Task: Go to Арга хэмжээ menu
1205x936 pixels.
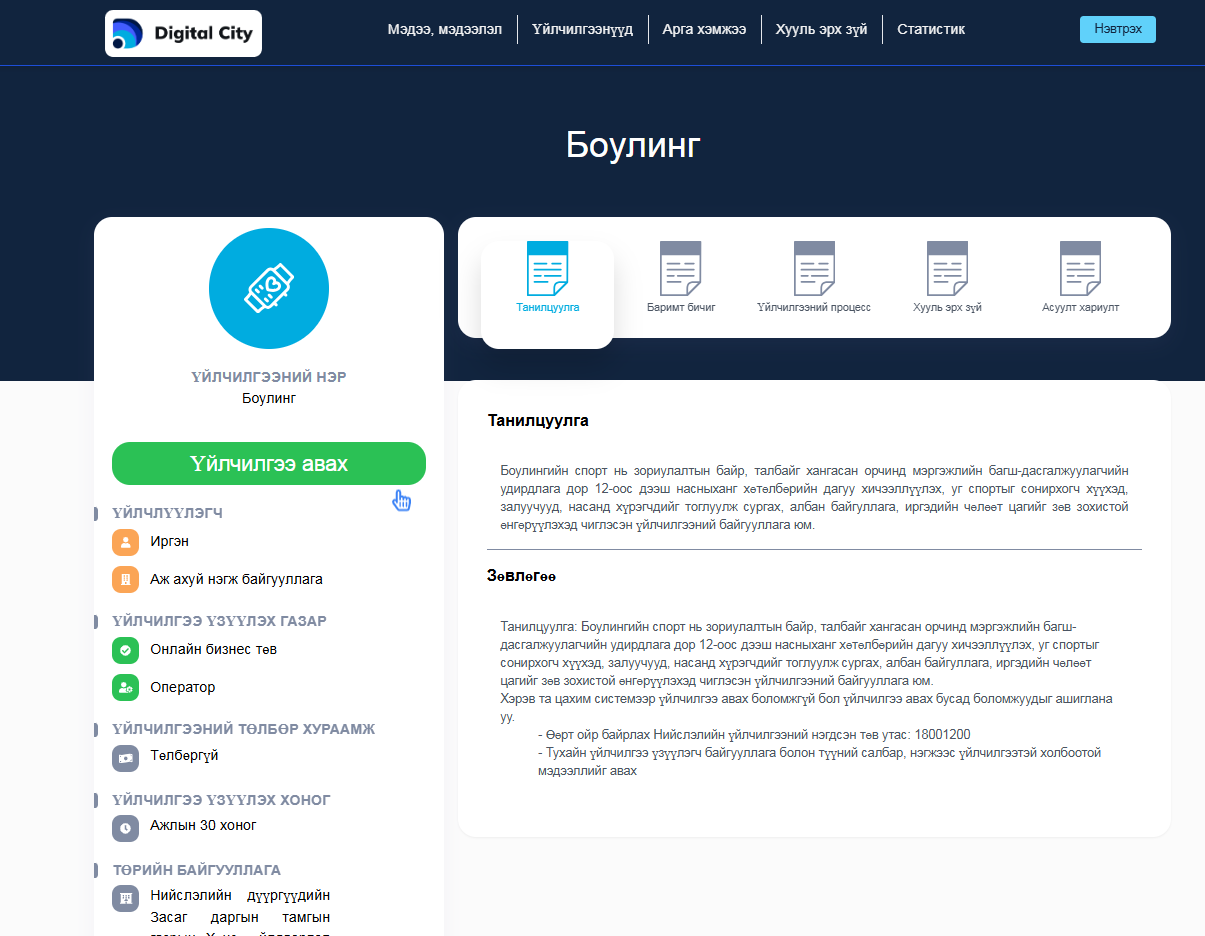Action: point(704,30)
